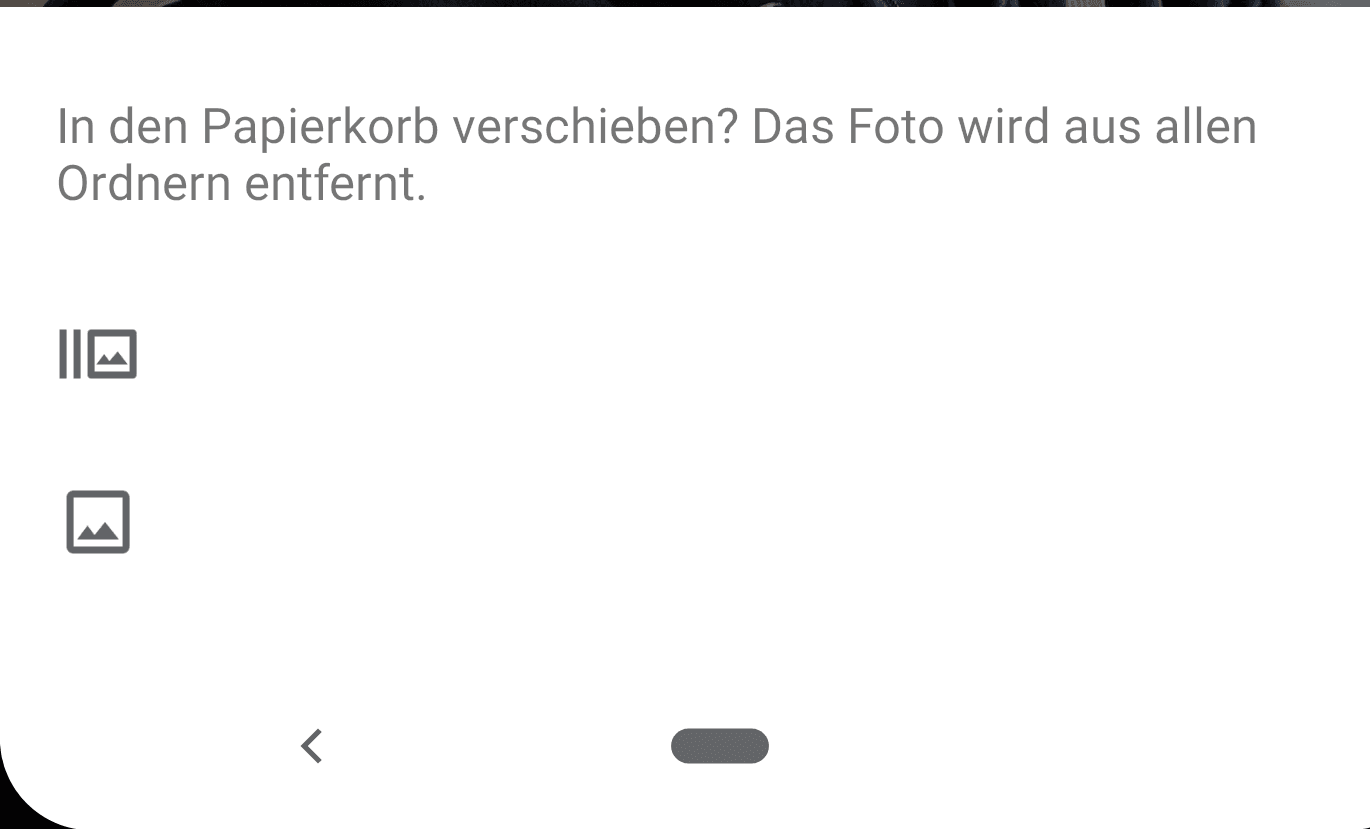Tap the single photo icon
Image resolution: width=1370 pixels, height=829 pixels.
pos(98,521)
